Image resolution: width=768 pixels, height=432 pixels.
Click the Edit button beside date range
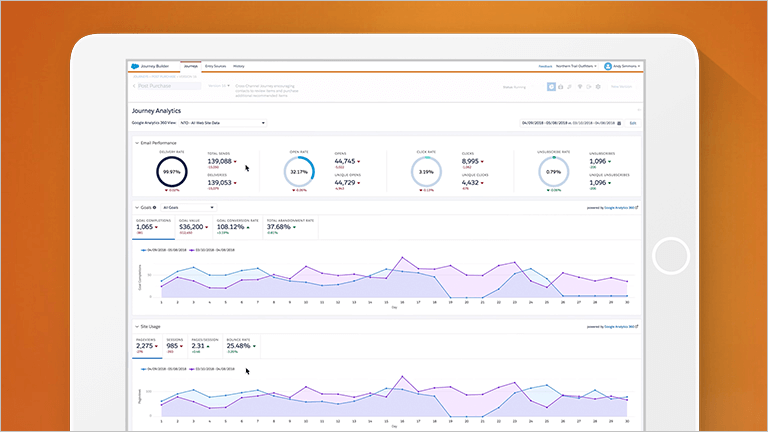633,123
